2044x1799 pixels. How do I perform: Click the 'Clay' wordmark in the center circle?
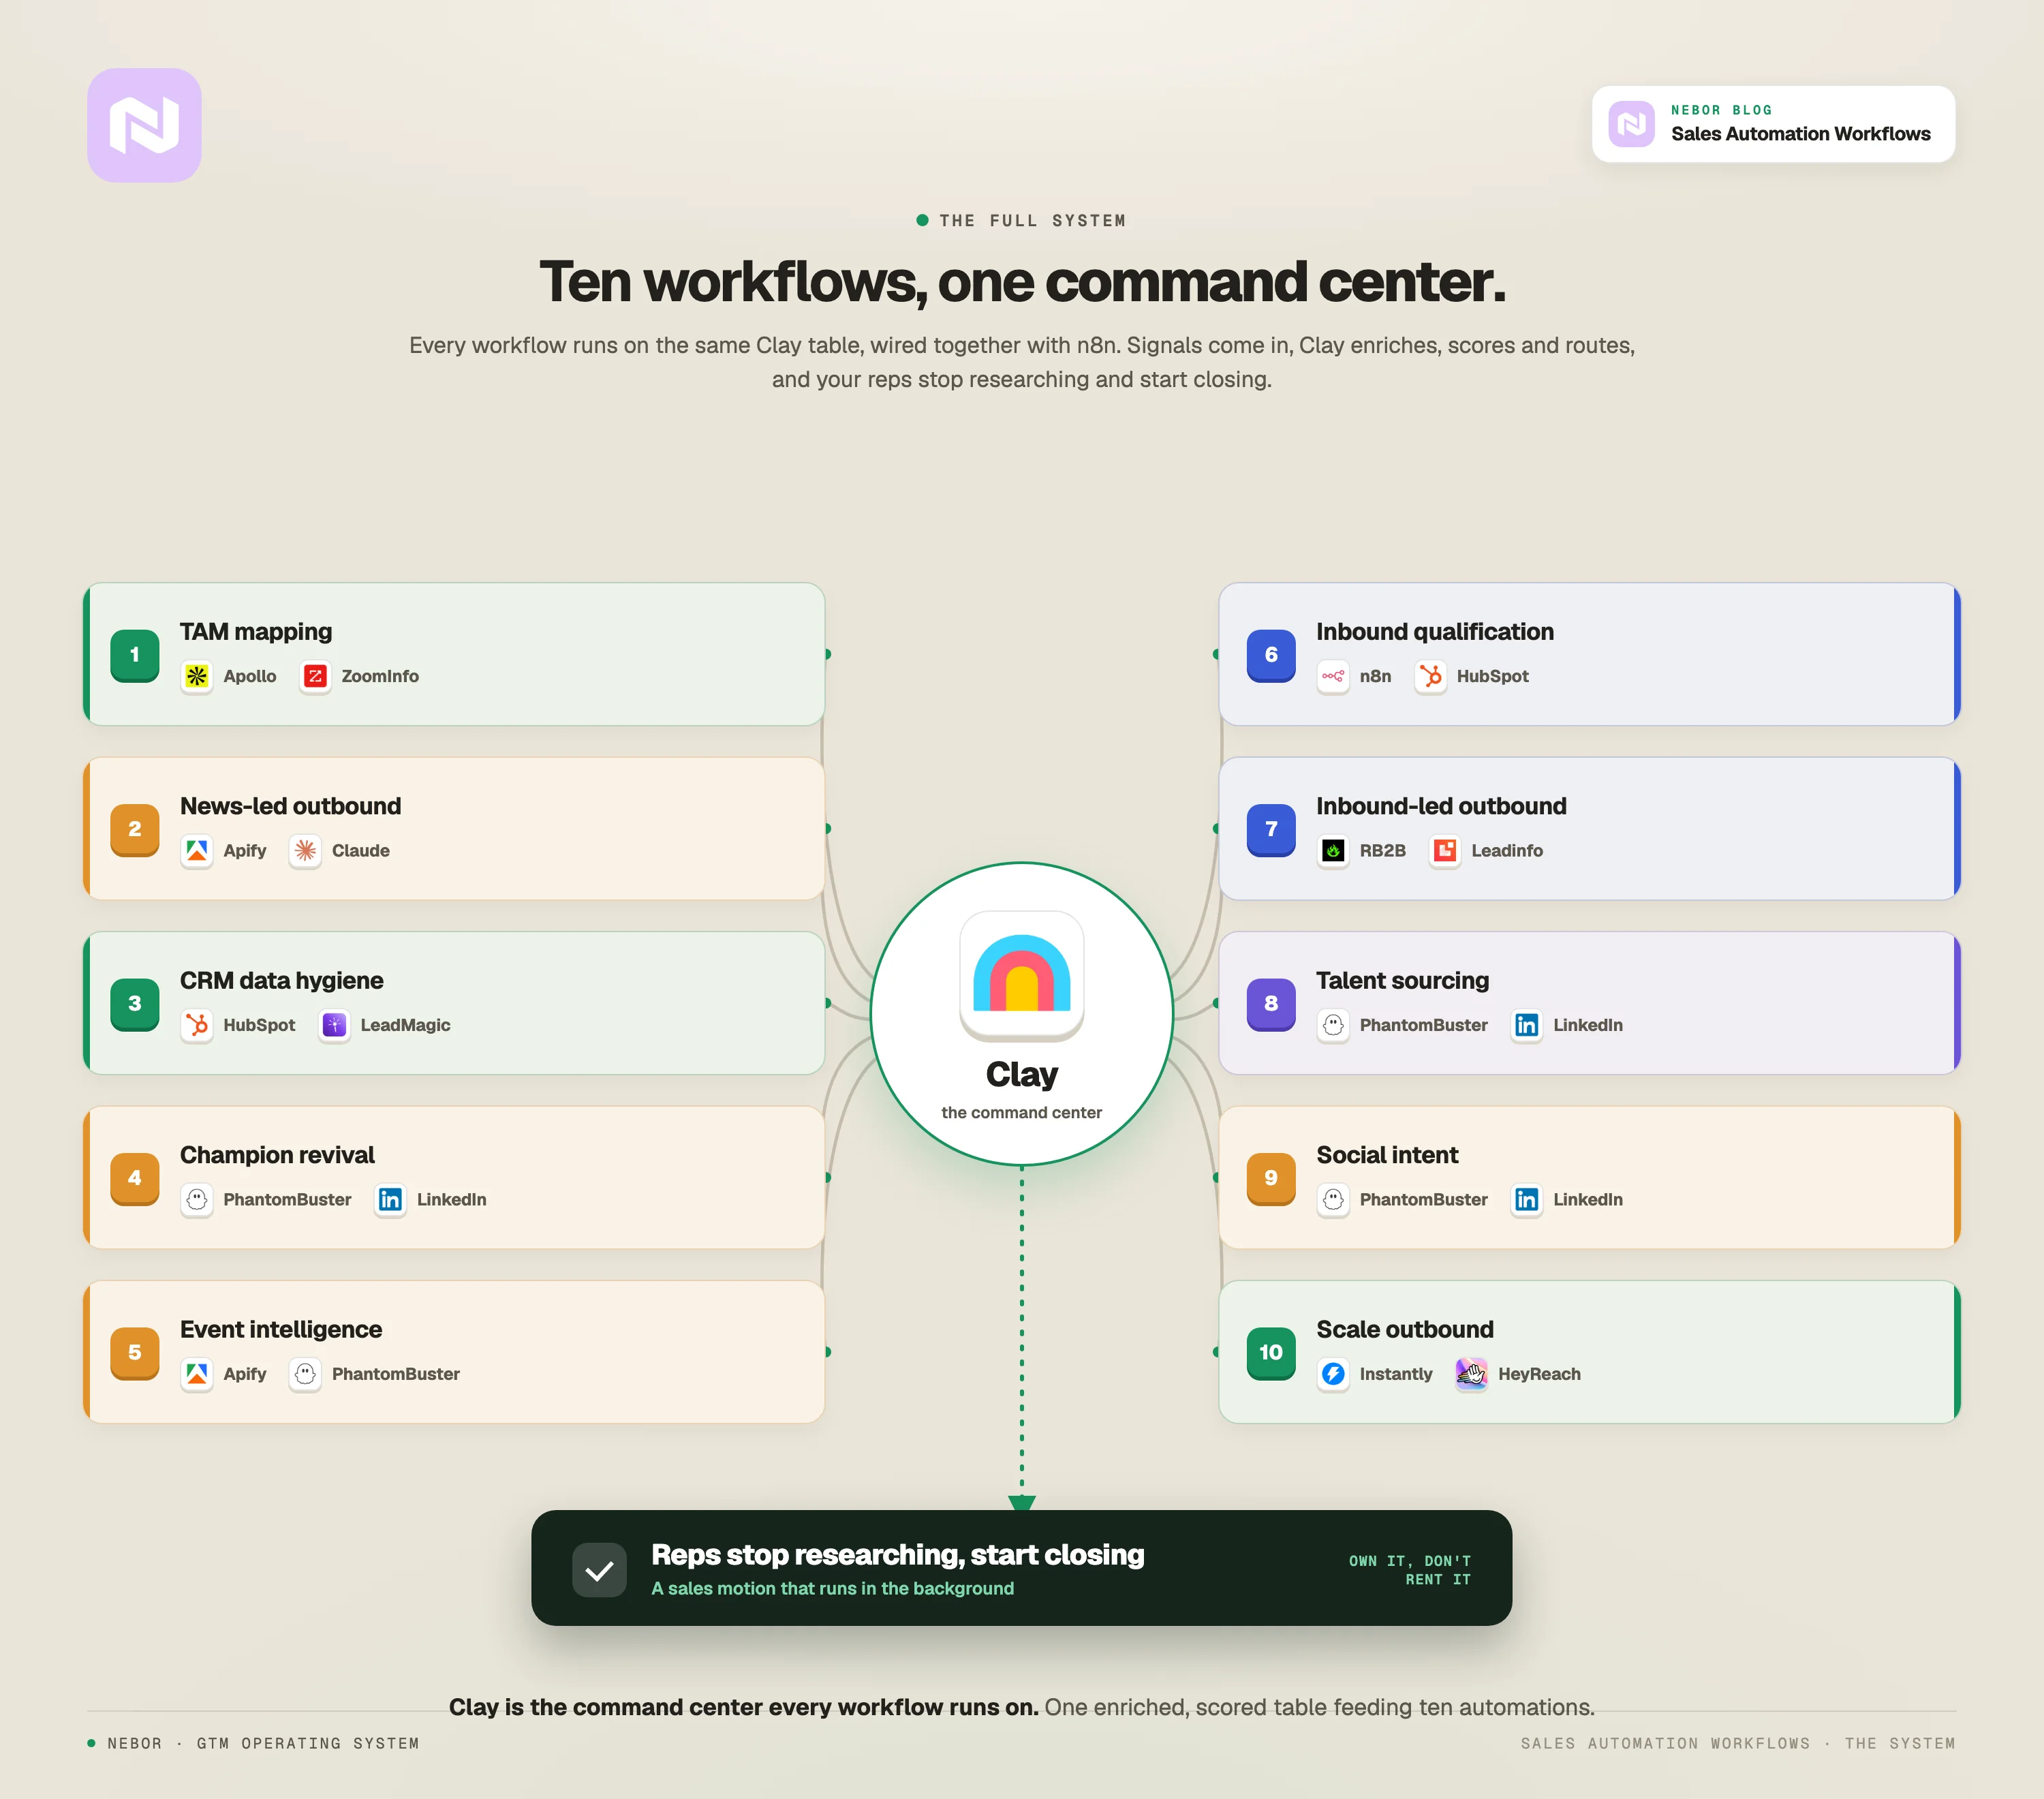[x=1021, y=1075]
